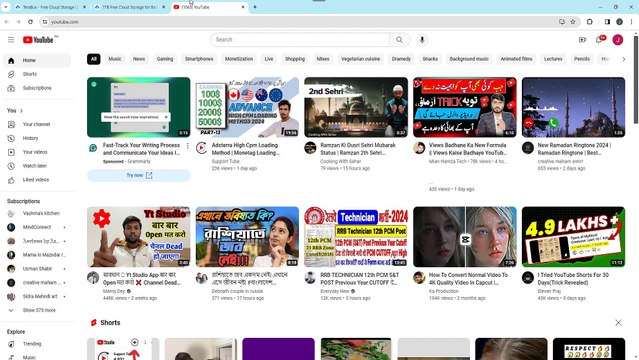Viewport: 639px width, 360px height.
Task: Bookmark this page with star
Action: 573,22
